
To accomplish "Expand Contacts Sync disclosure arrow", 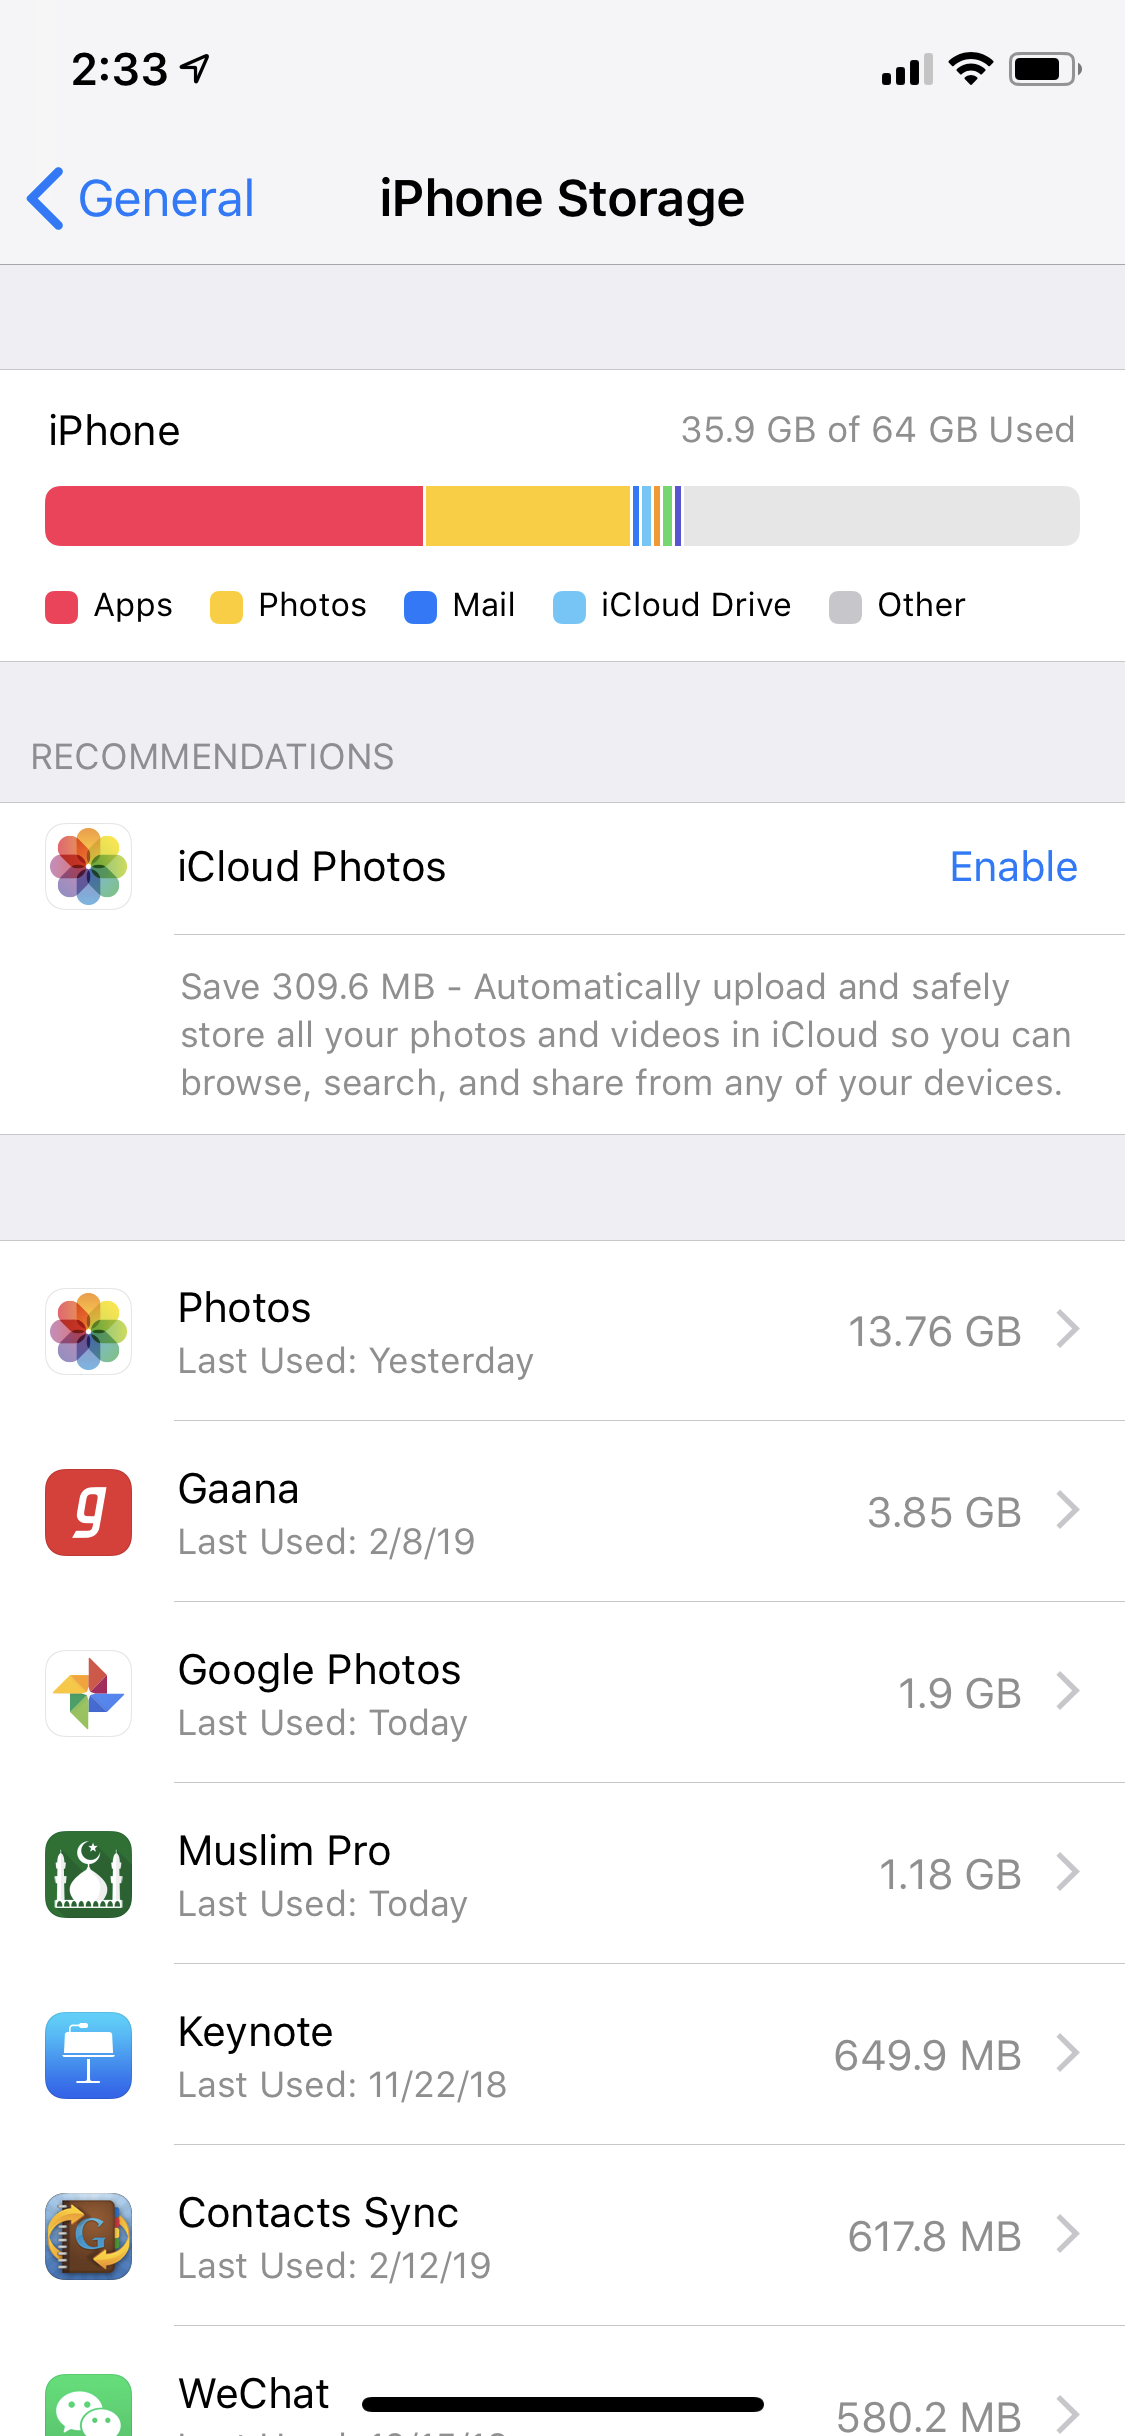I will coord(1068,2235).
